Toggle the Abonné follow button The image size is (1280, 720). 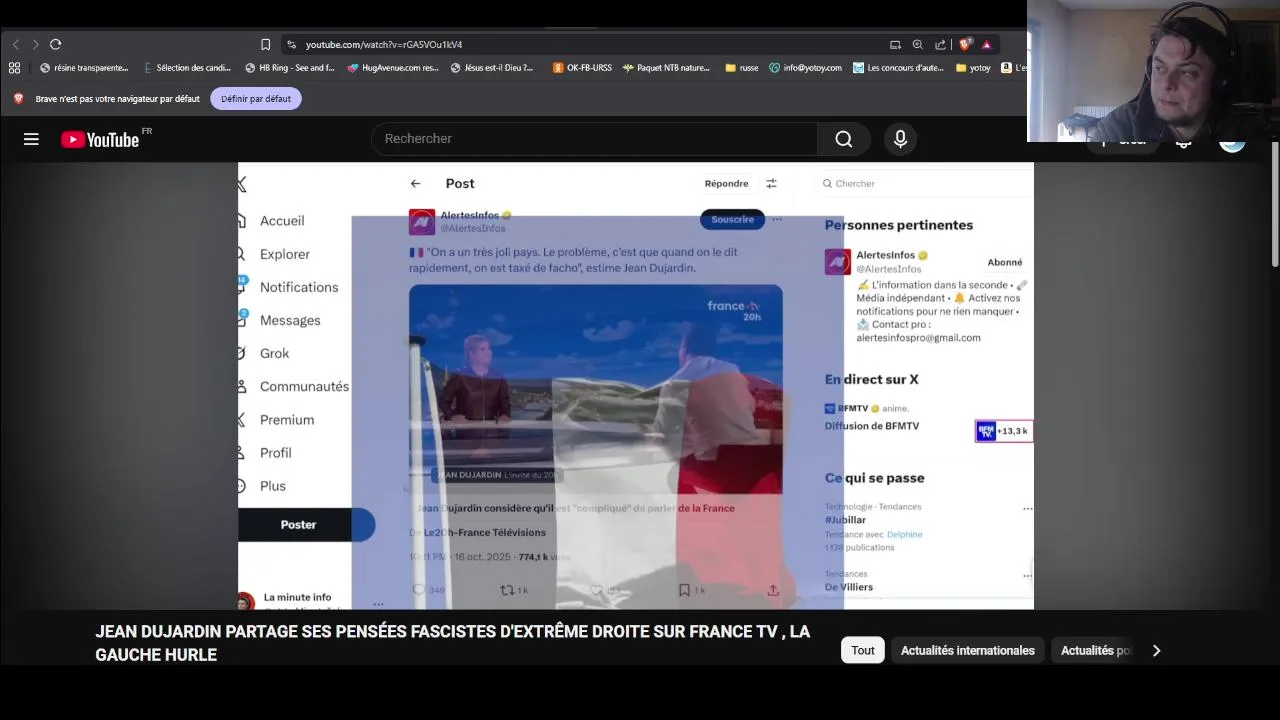[x=1004, y=262]
